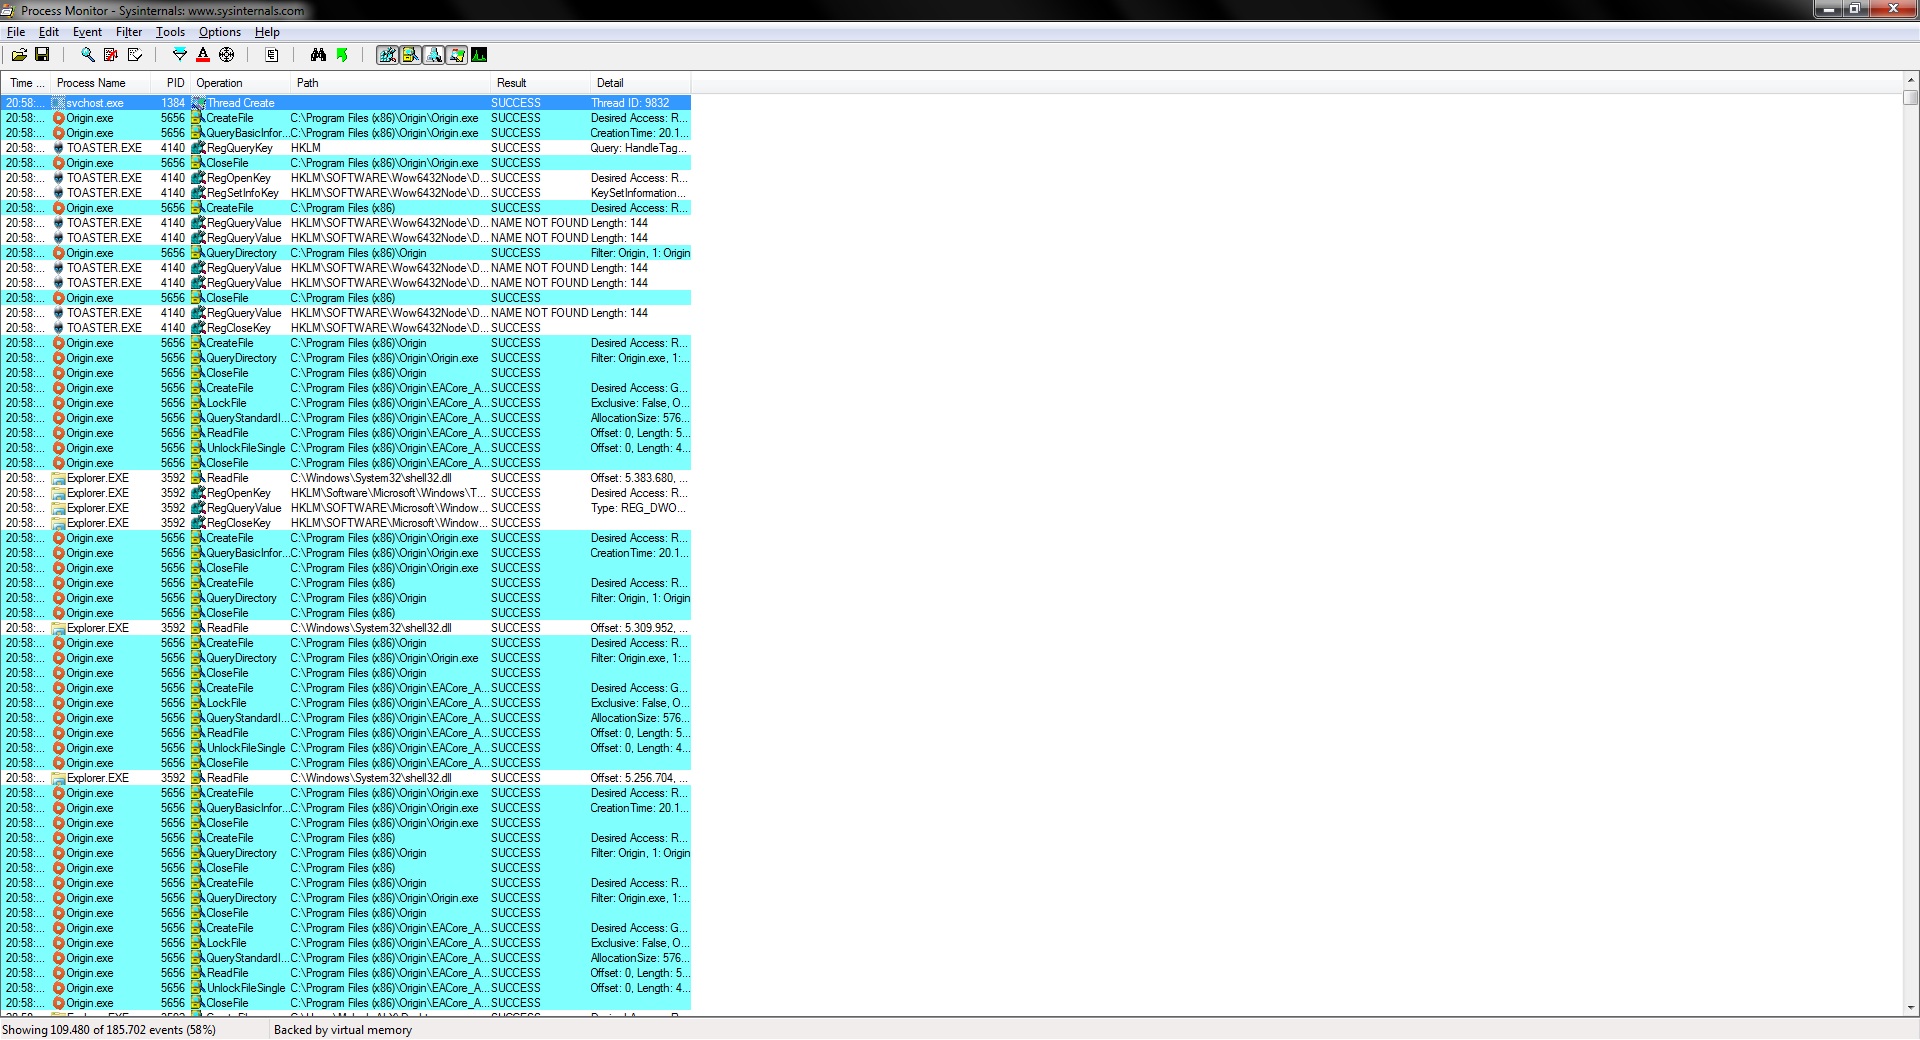Save the captured events with the floppy disk icon
1920x1040 pixels.
[42, 55]
